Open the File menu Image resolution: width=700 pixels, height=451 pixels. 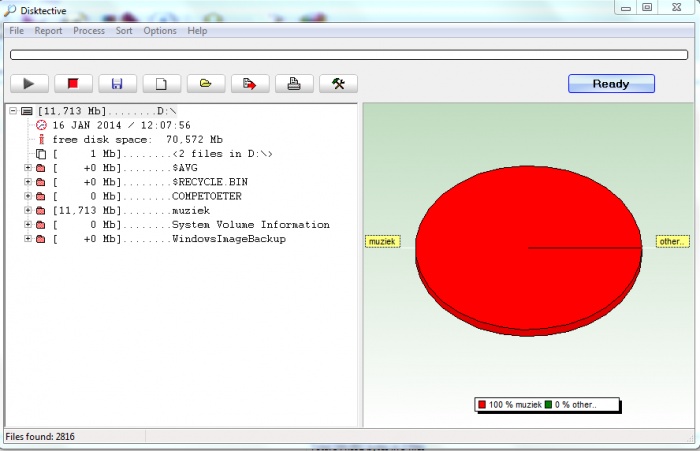click(17, 31)
